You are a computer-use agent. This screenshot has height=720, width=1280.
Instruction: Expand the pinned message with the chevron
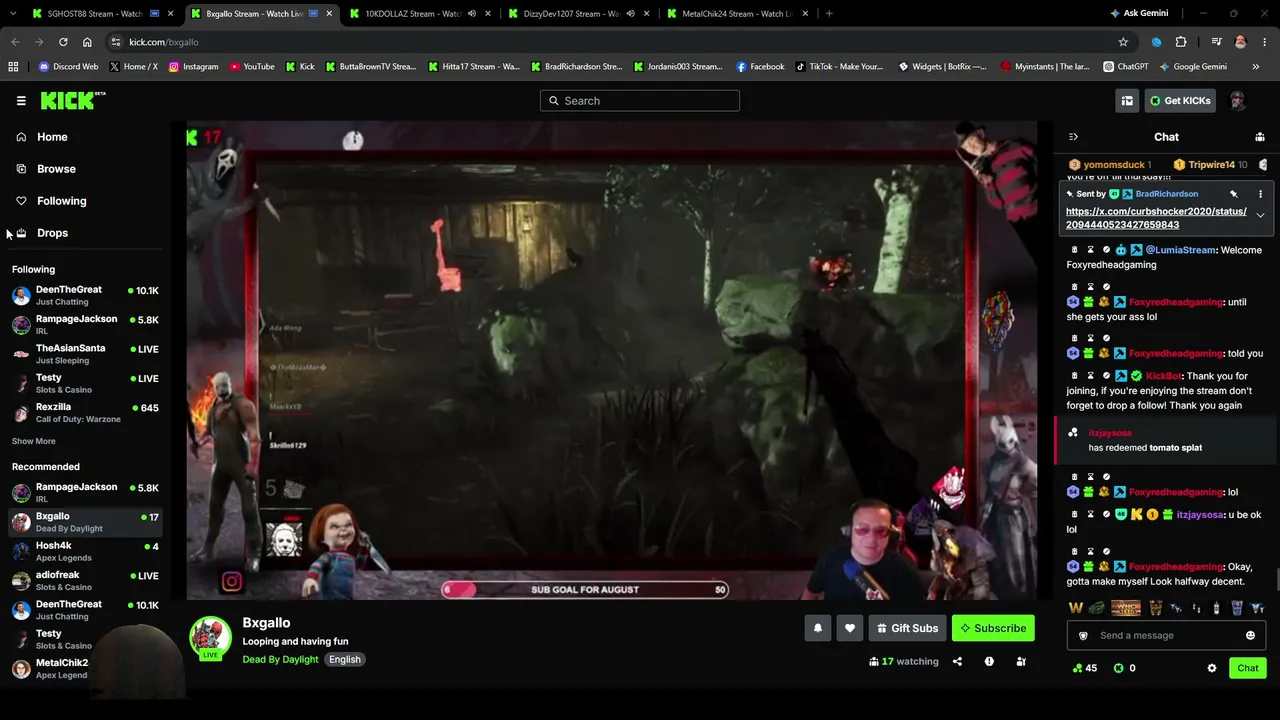pyautogui.click(x=1260, y=215)
